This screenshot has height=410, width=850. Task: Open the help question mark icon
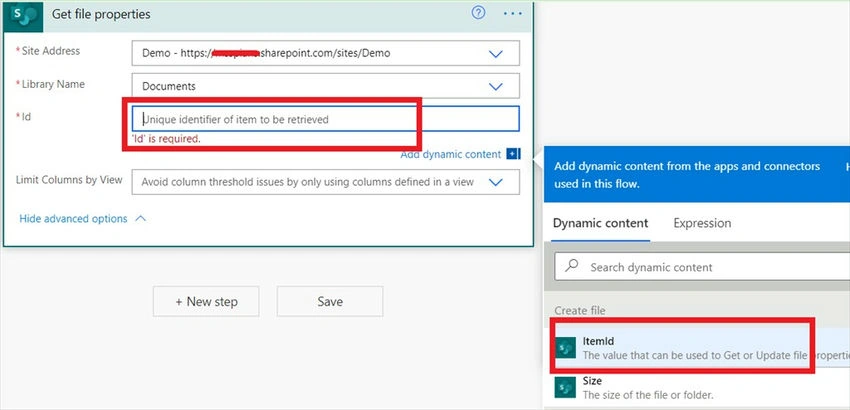tap(478, 13)
